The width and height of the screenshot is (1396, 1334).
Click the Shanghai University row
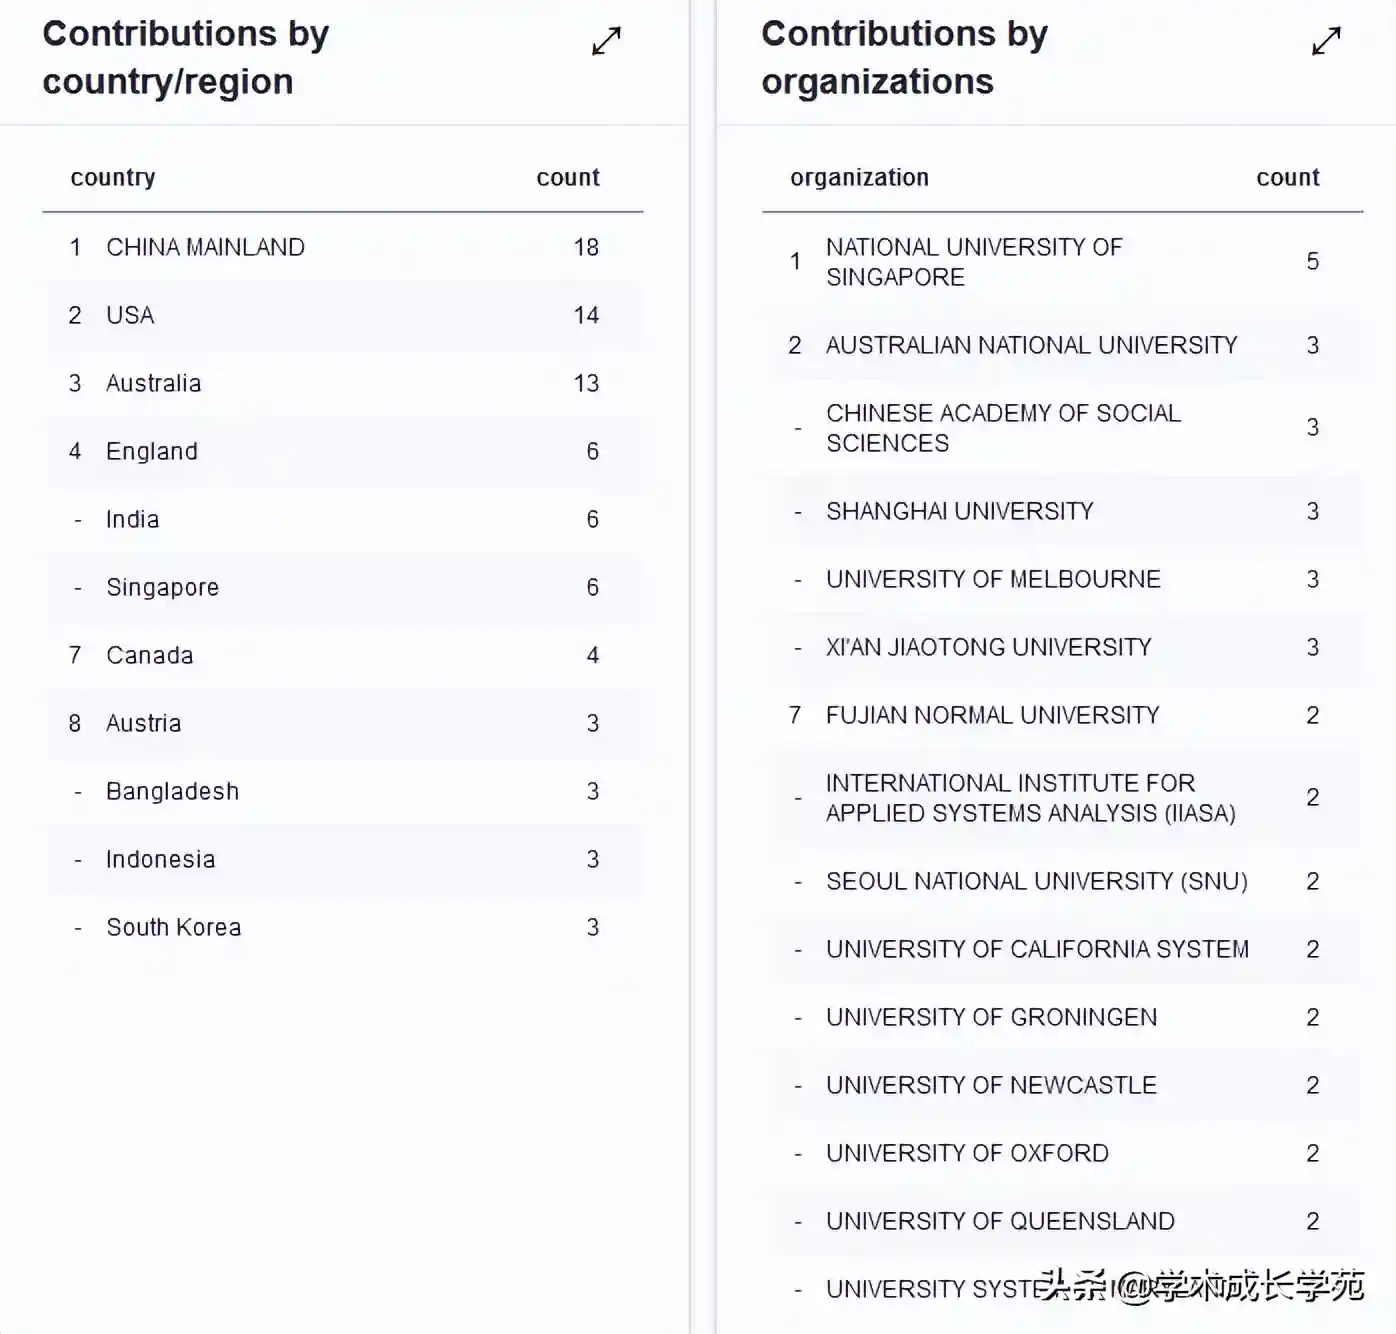[1063, 511]
